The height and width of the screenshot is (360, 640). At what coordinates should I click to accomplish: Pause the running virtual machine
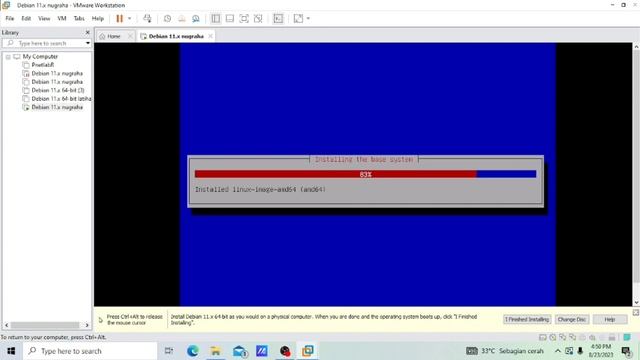[119, 18]
